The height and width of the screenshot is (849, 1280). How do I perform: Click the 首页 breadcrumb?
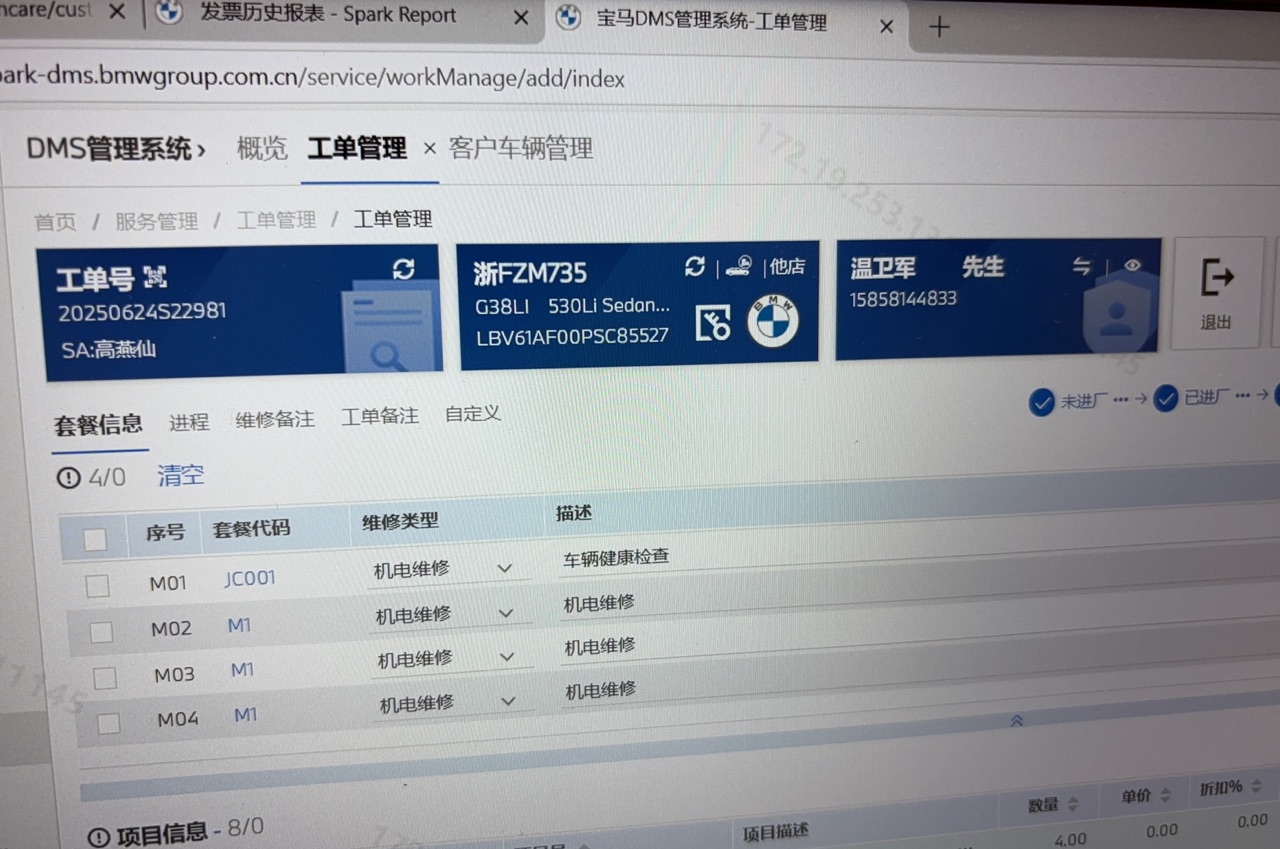(55, 222)
